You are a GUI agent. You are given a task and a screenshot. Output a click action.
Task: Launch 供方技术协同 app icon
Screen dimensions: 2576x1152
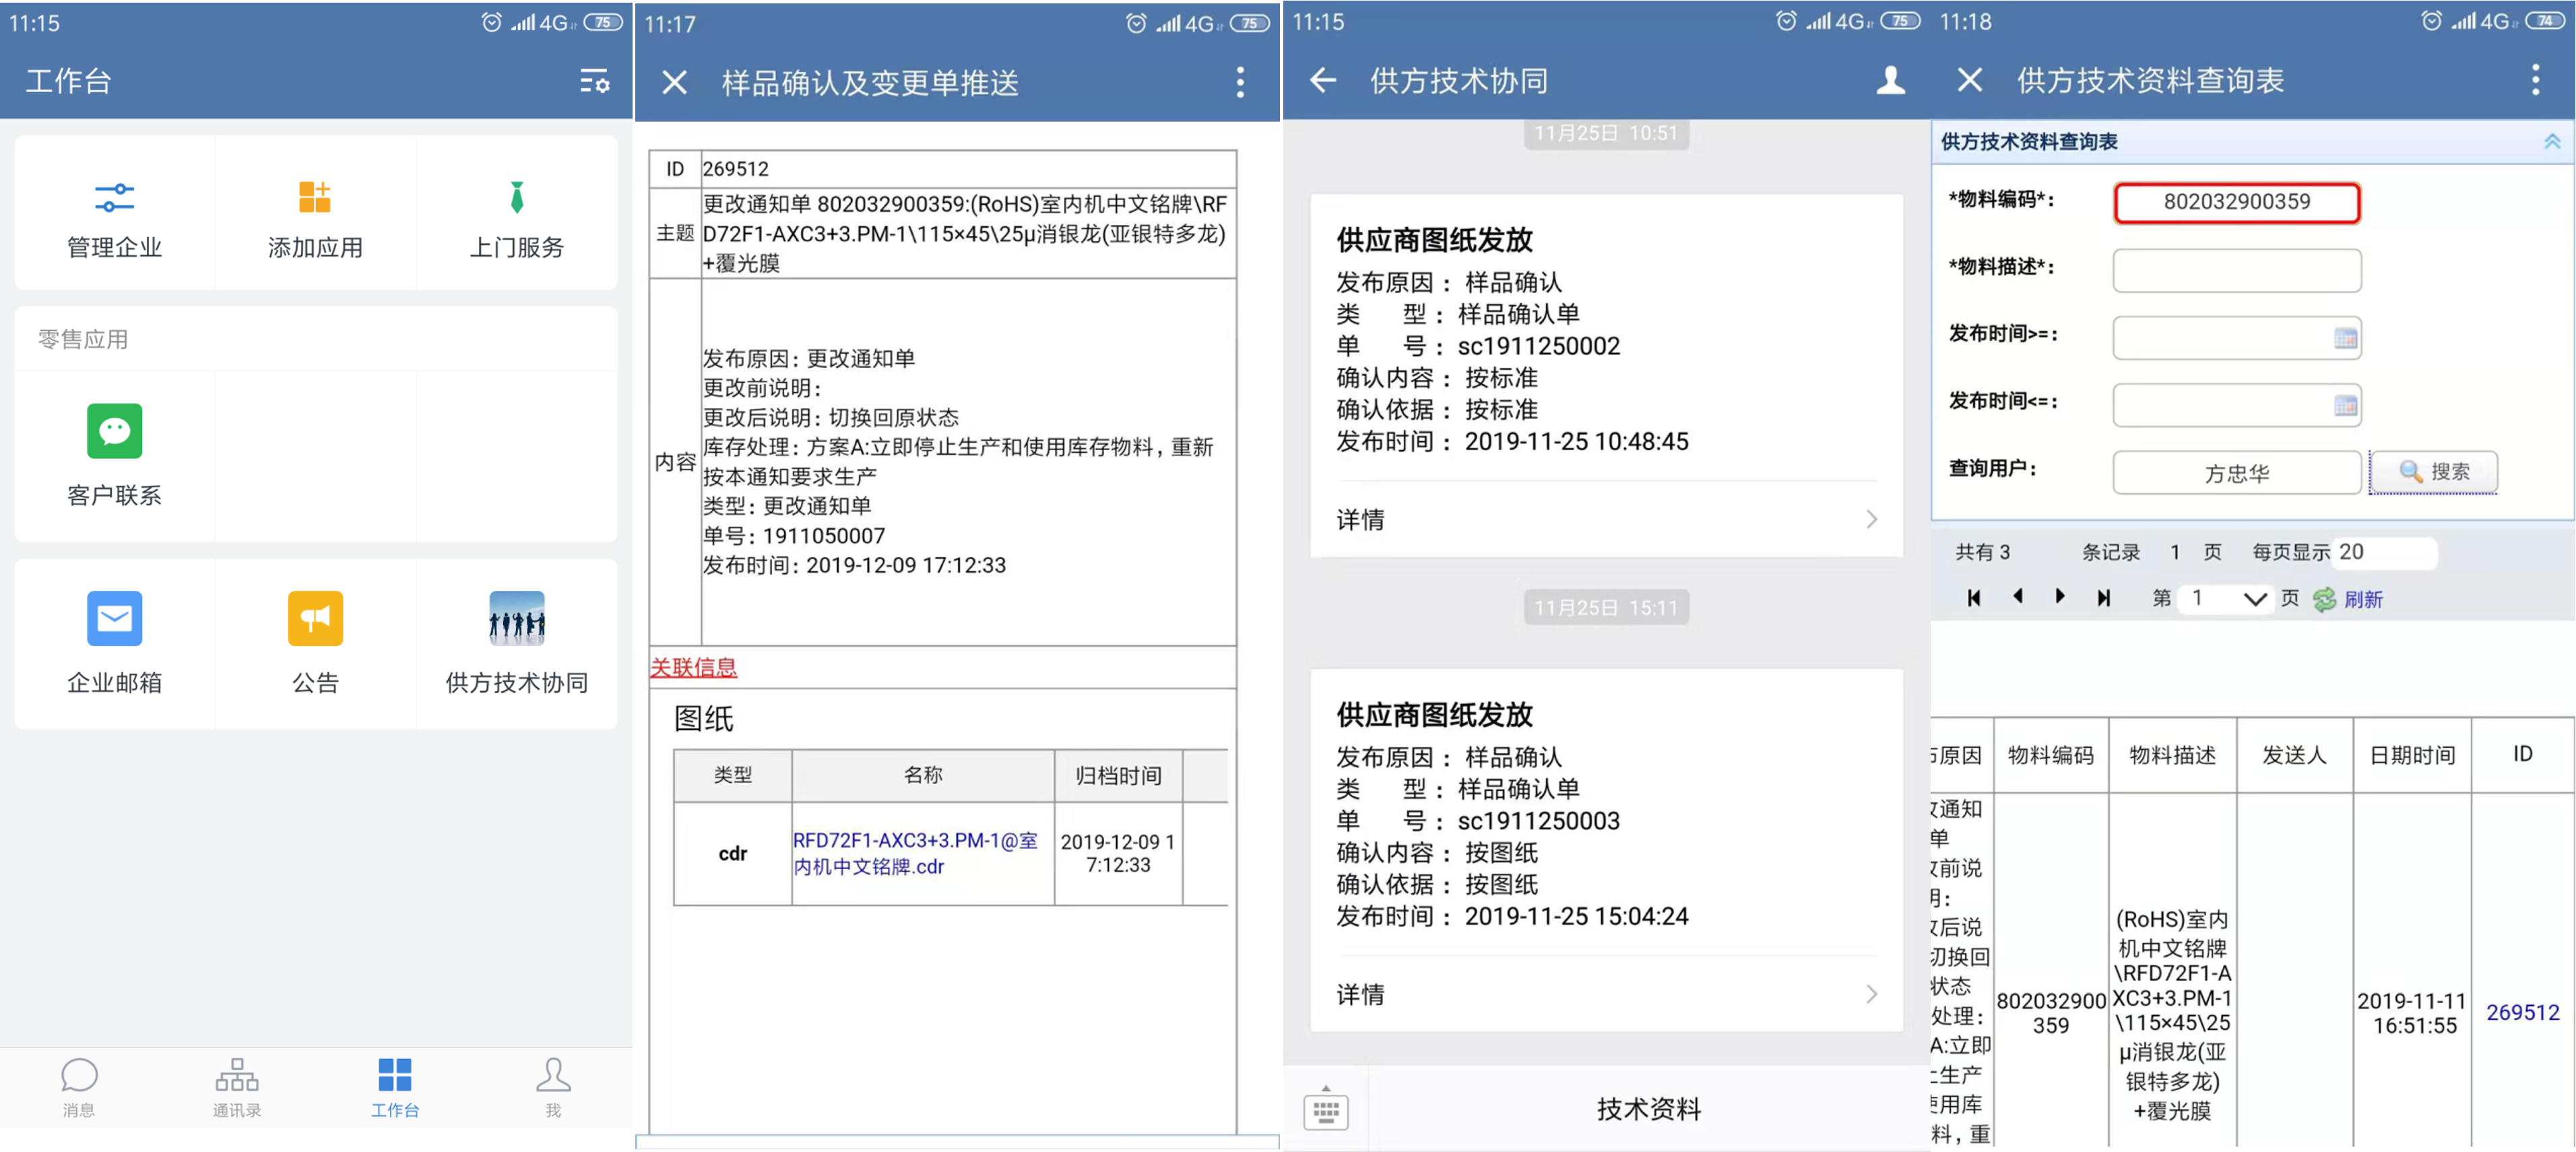(x=516, y=618)
